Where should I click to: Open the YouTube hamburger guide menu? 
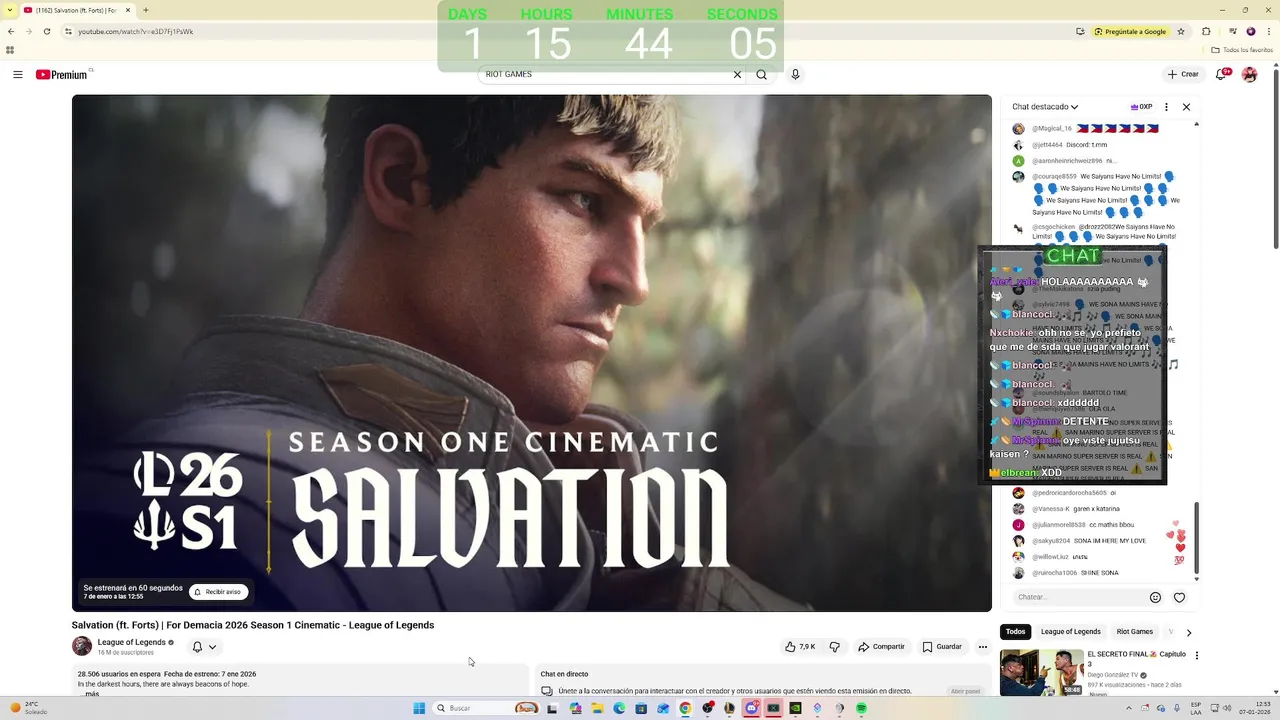tap(18, 75)
